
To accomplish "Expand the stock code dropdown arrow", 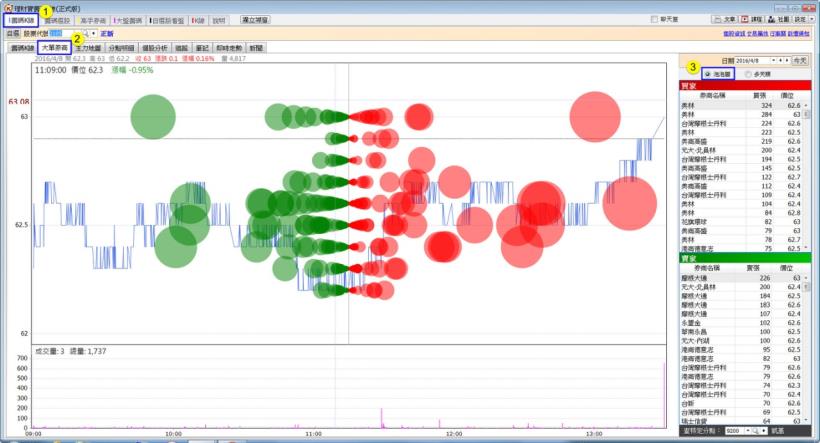I will (94, 33).
